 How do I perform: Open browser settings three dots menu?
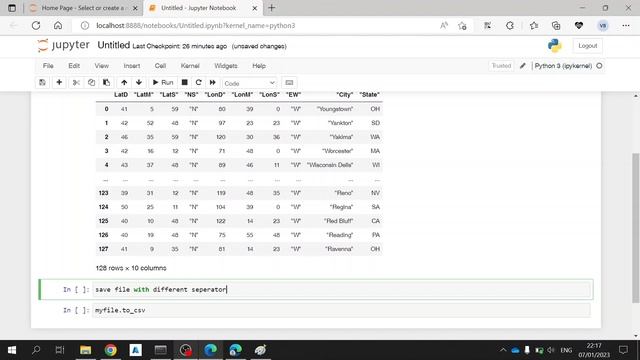click(626, 26)
